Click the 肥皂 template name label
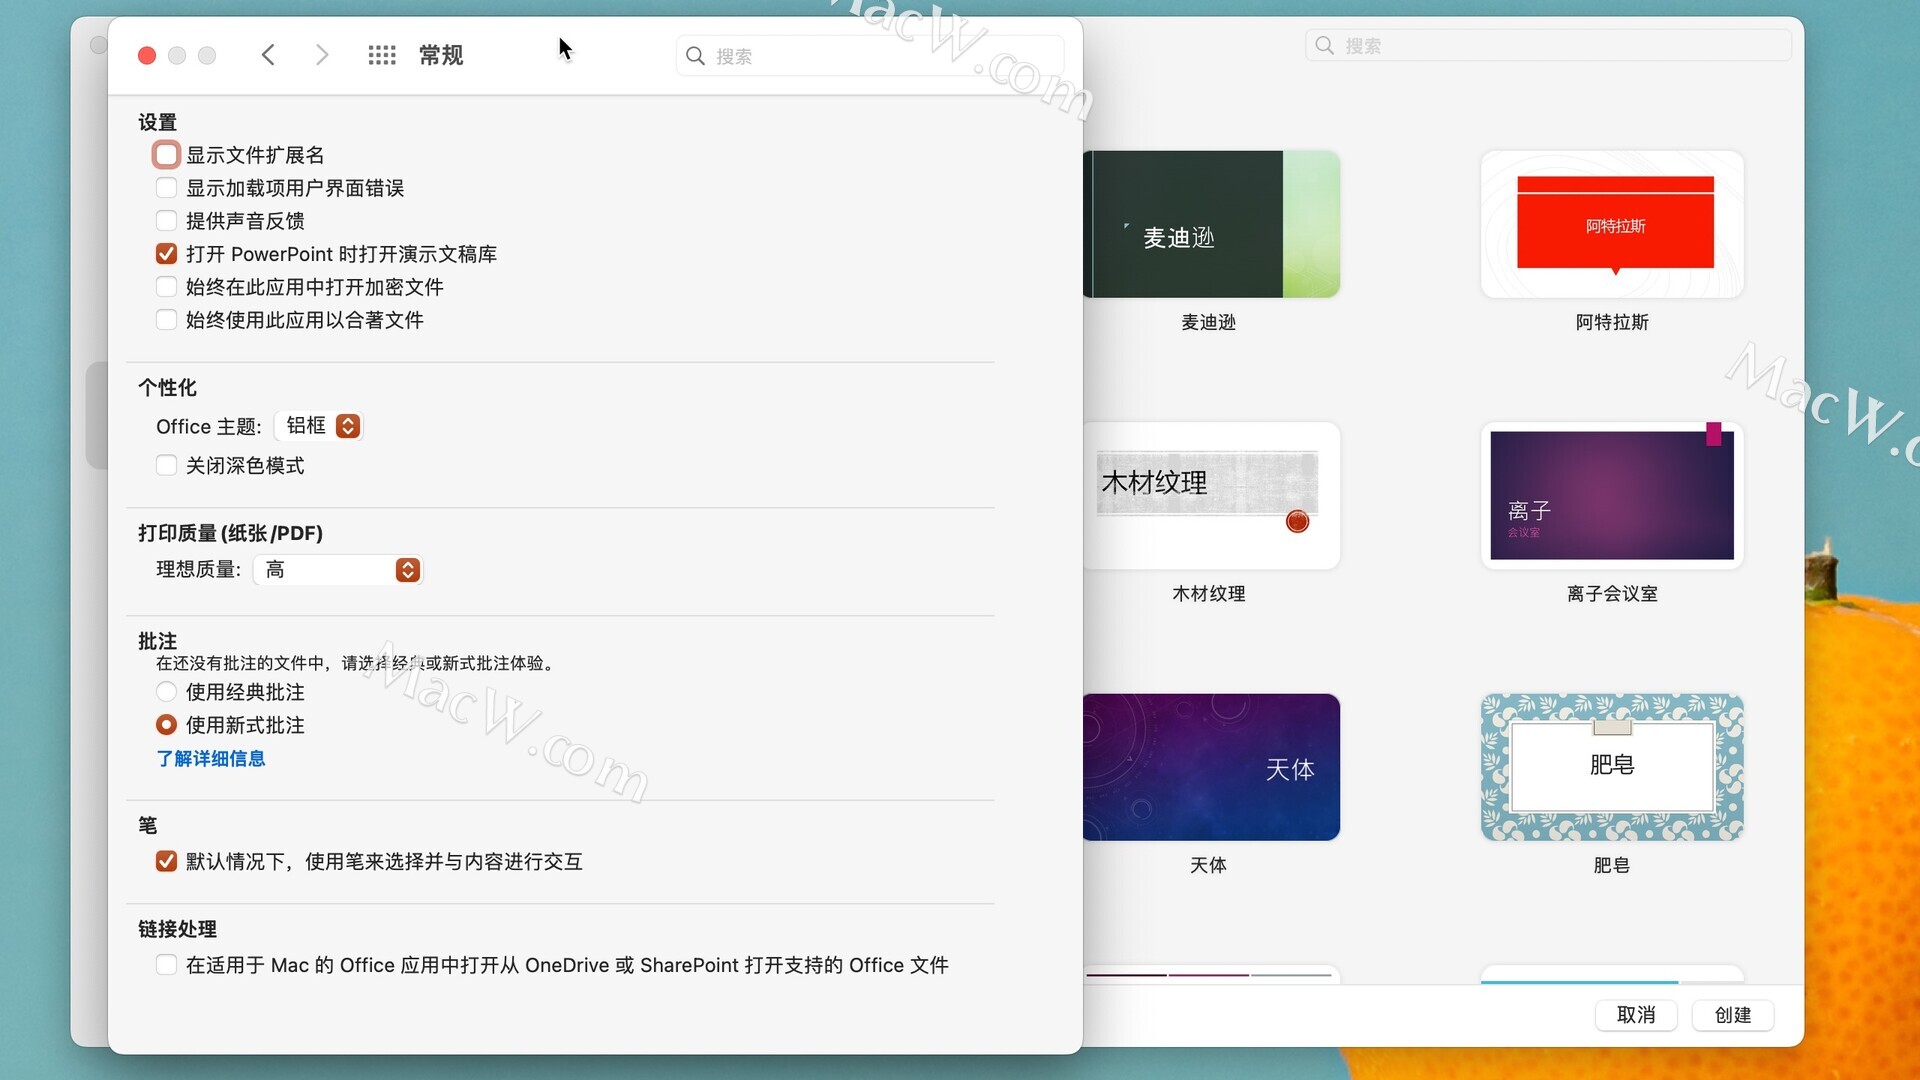 [x=1612, y=865]
